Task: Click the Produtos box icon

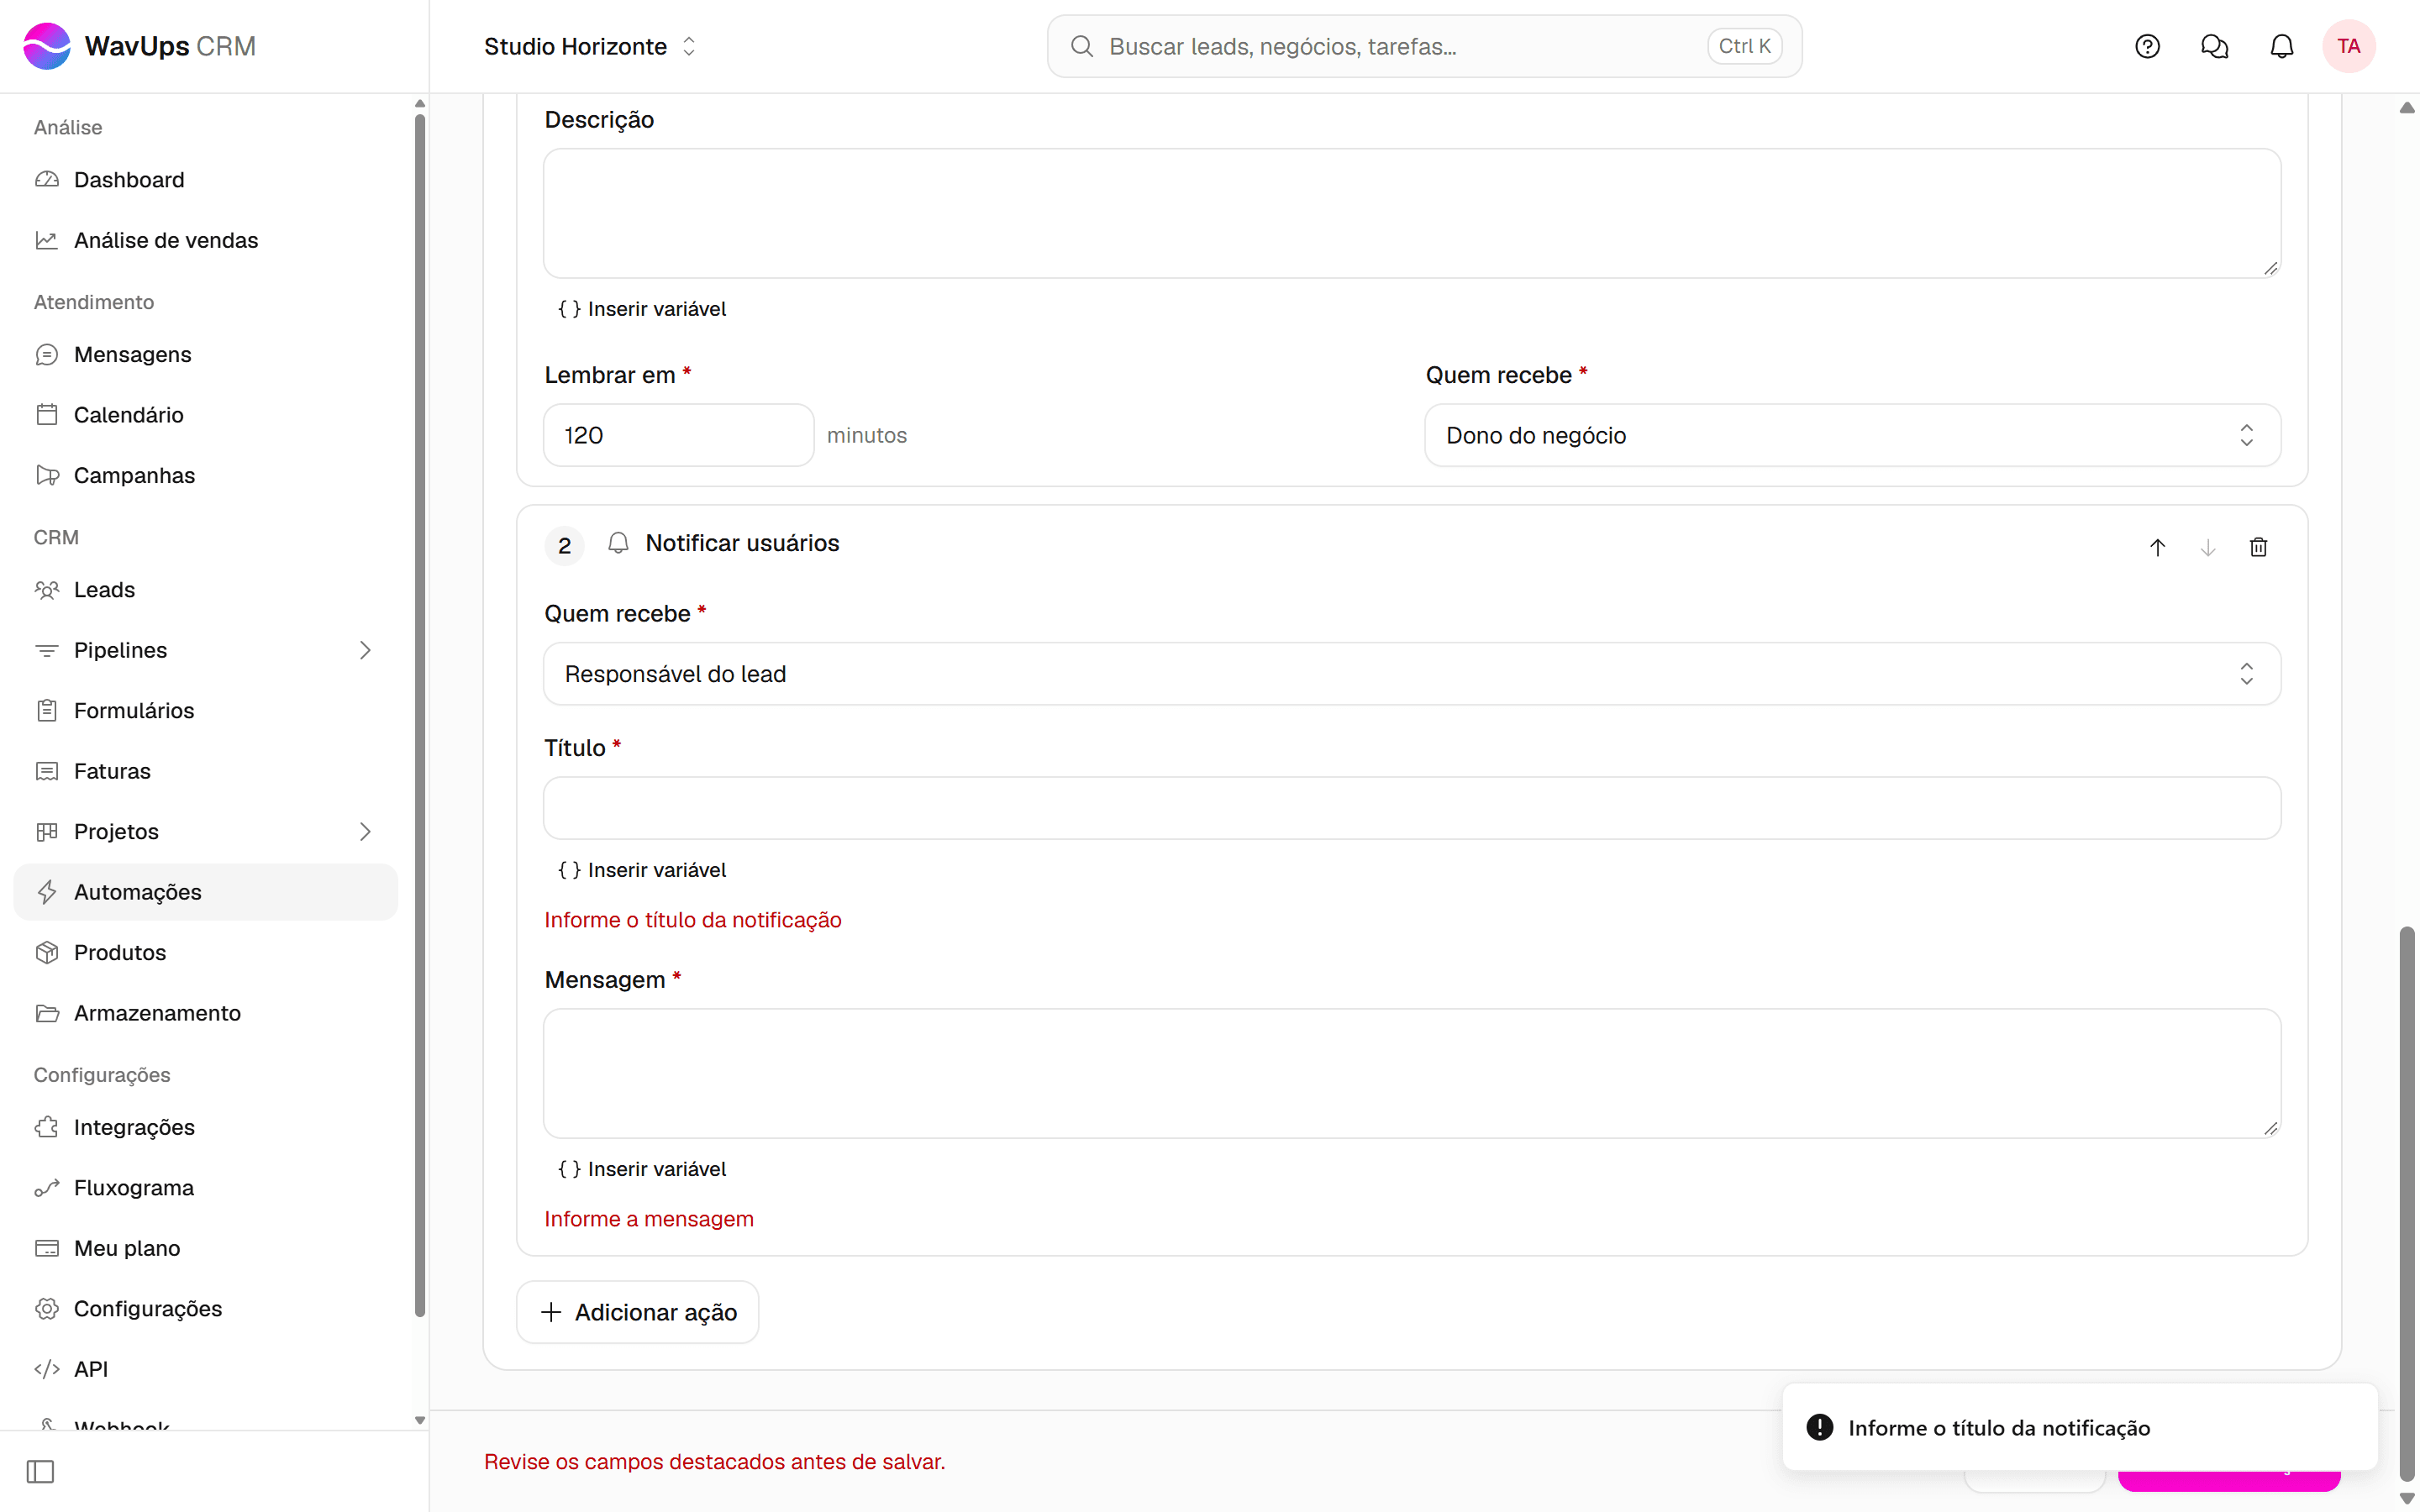Action: click(47, 953)
